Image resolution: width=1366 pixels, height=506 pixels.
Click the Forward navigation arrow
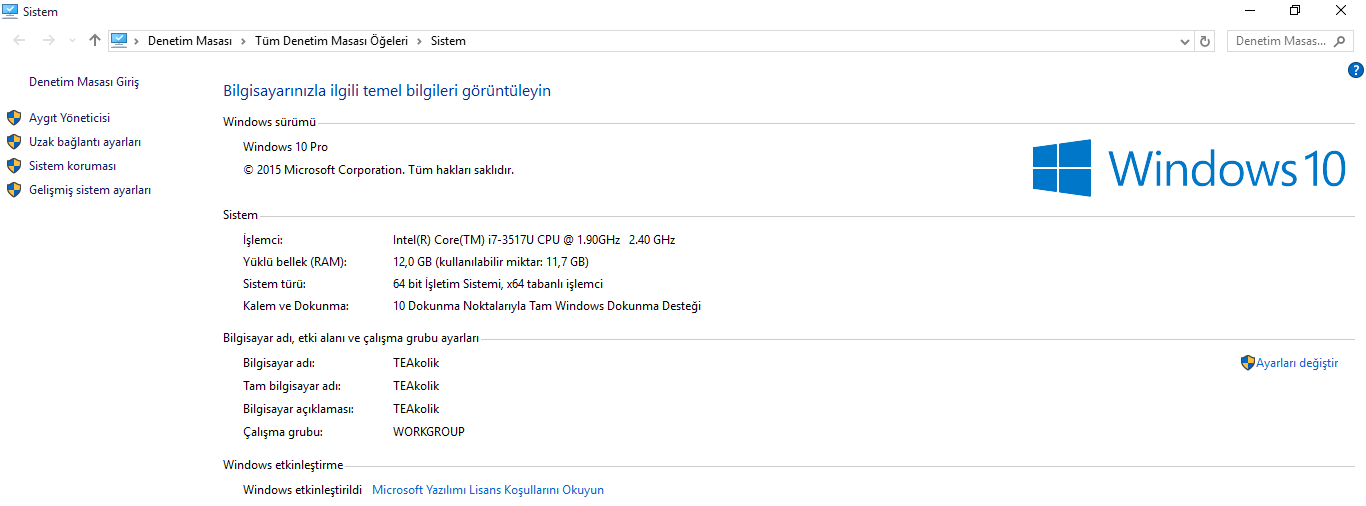pos(48,41)
